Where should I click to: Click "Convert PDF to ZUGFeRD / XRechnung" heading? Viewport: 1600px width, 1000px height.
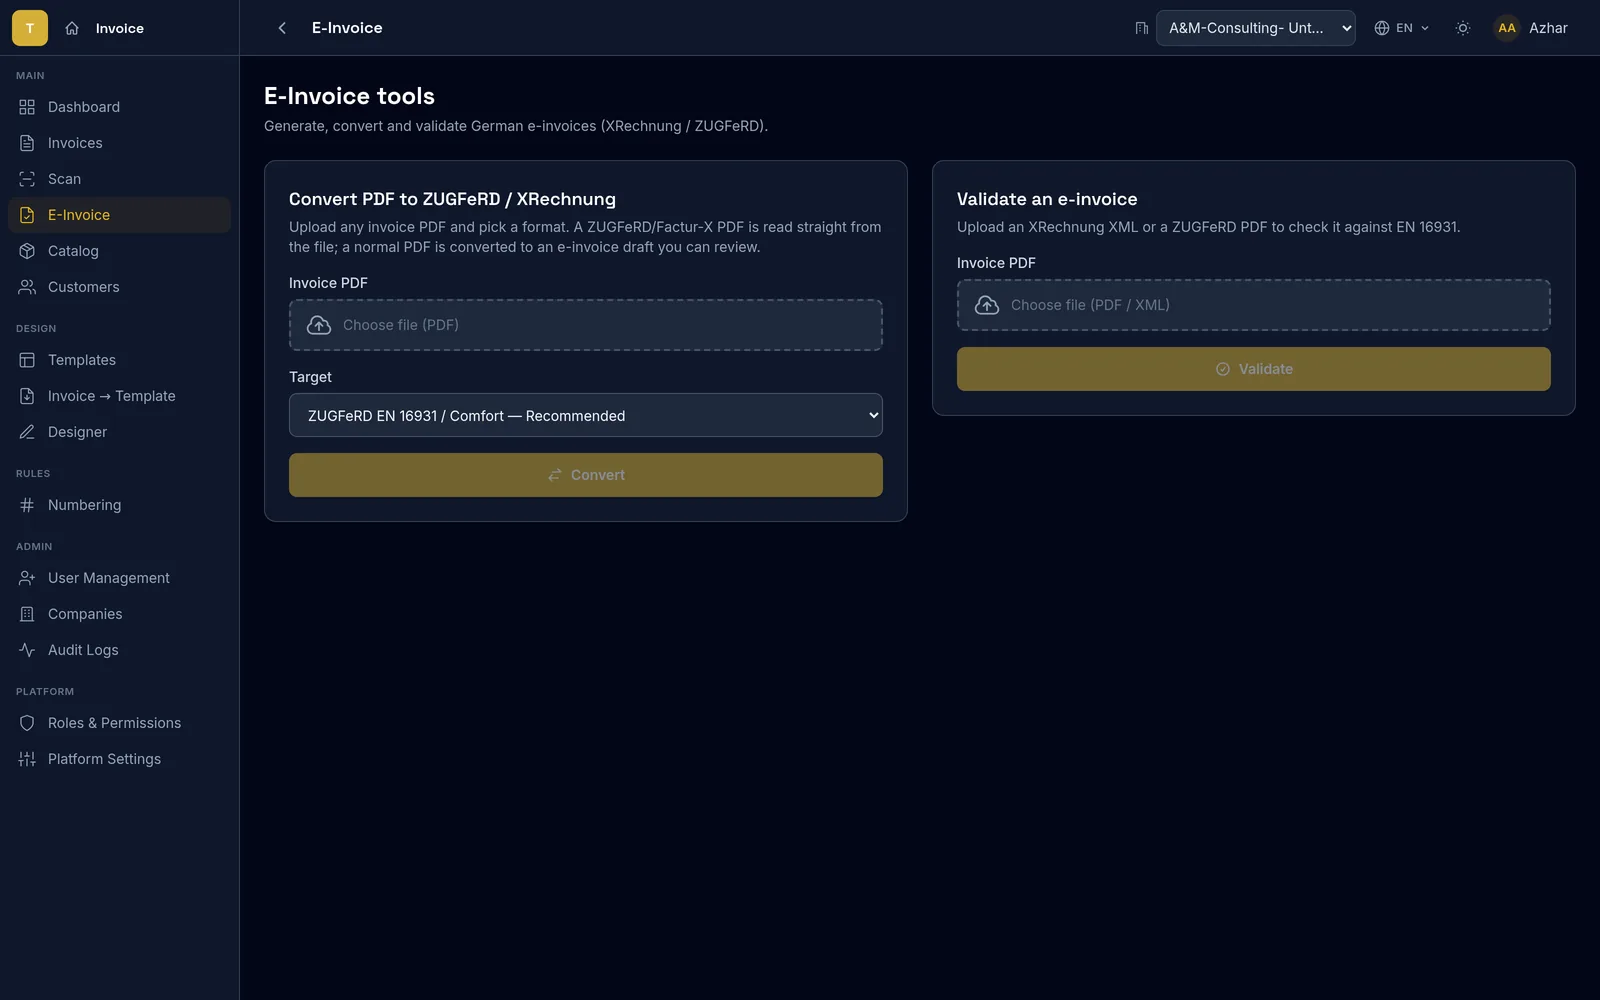[x=452, y=199]
